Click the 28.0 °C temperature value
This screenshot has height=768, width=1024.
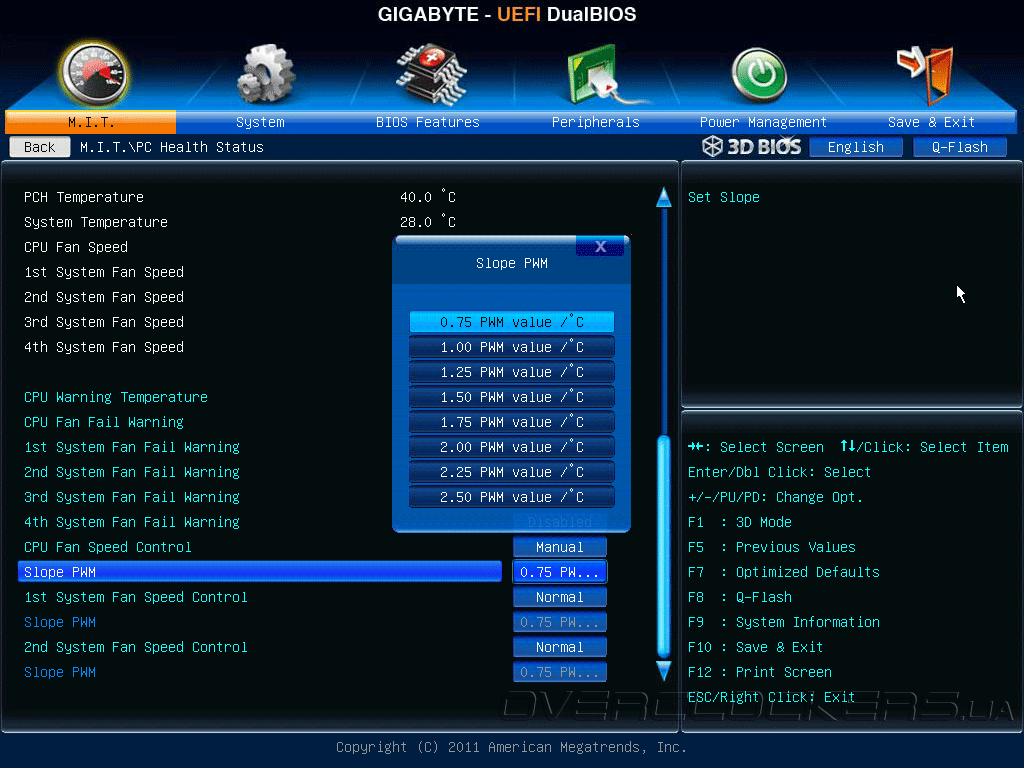point(428,221)
